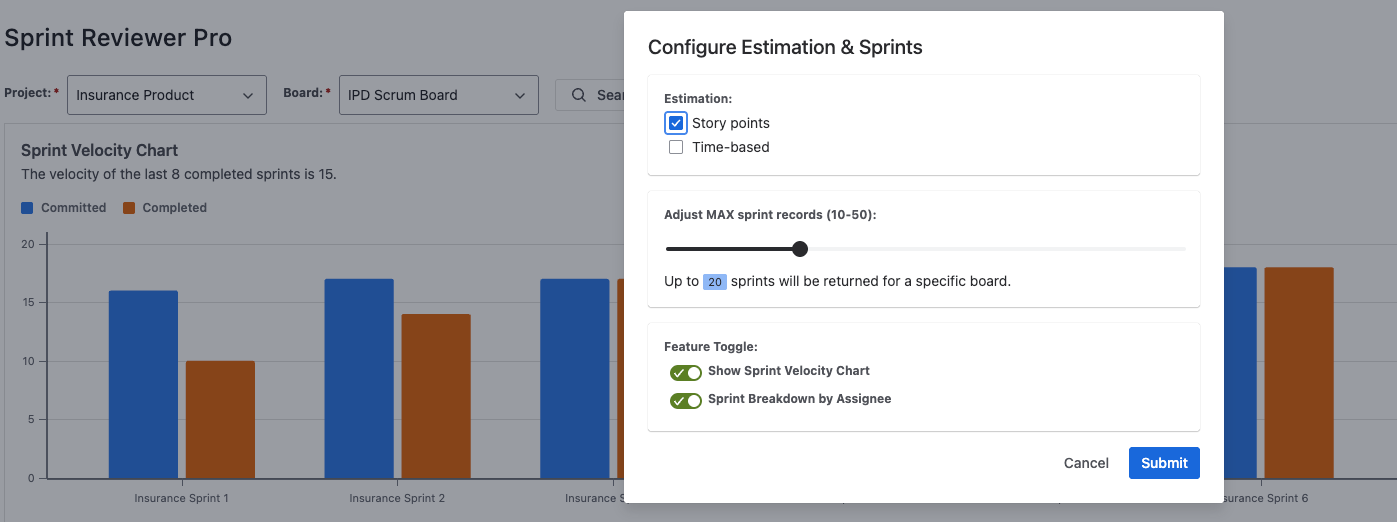This screenshot has height=522, width=1397.
Task: Toggle Sprint Breakdown by Assignee switch
Action: click(686, 400)
